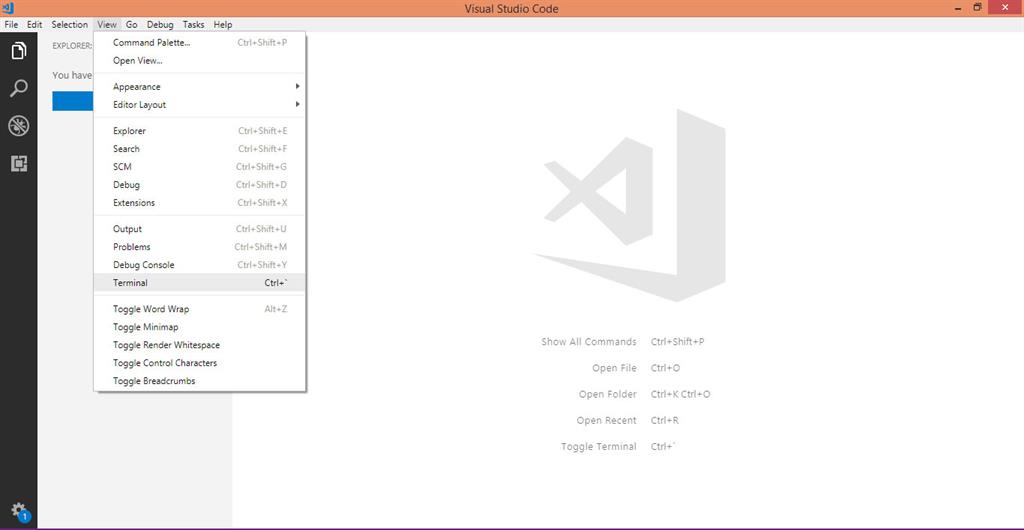1024x530 pixels.
Task: Close the open View menu
Action: (x=107, y=25)
